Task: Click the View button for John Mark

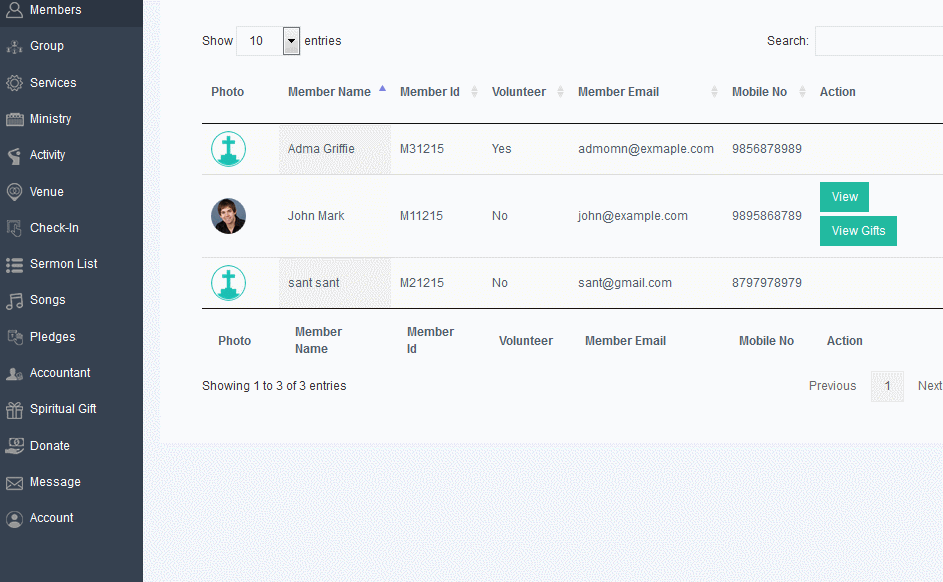Action: (844, 197)
